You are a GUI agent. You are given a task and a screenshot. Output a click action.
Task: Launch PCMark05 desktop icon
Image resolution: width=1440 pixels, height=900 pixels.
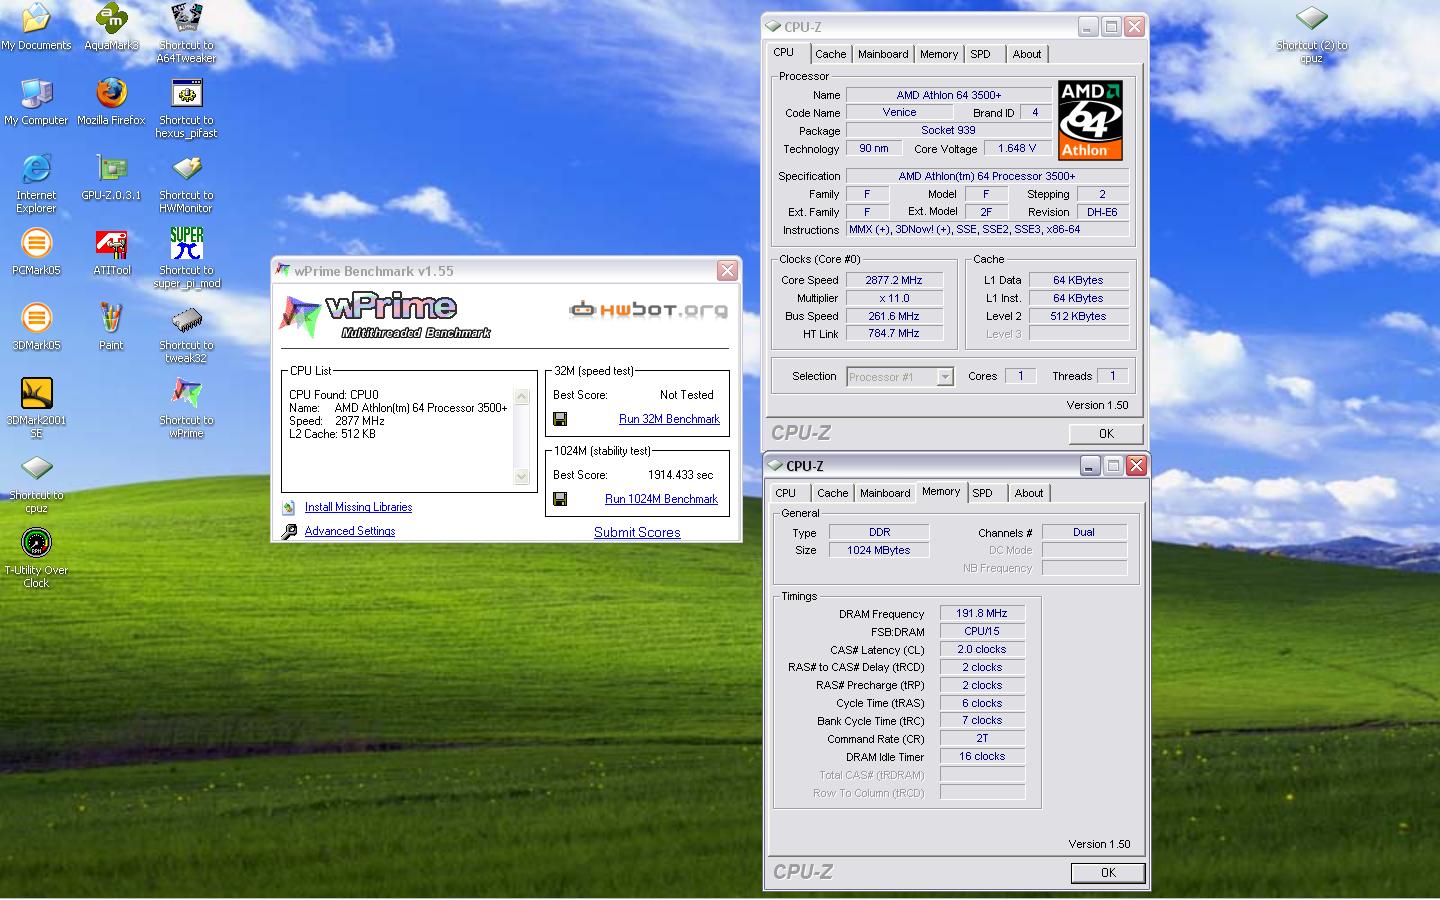[x=36, y=252]
